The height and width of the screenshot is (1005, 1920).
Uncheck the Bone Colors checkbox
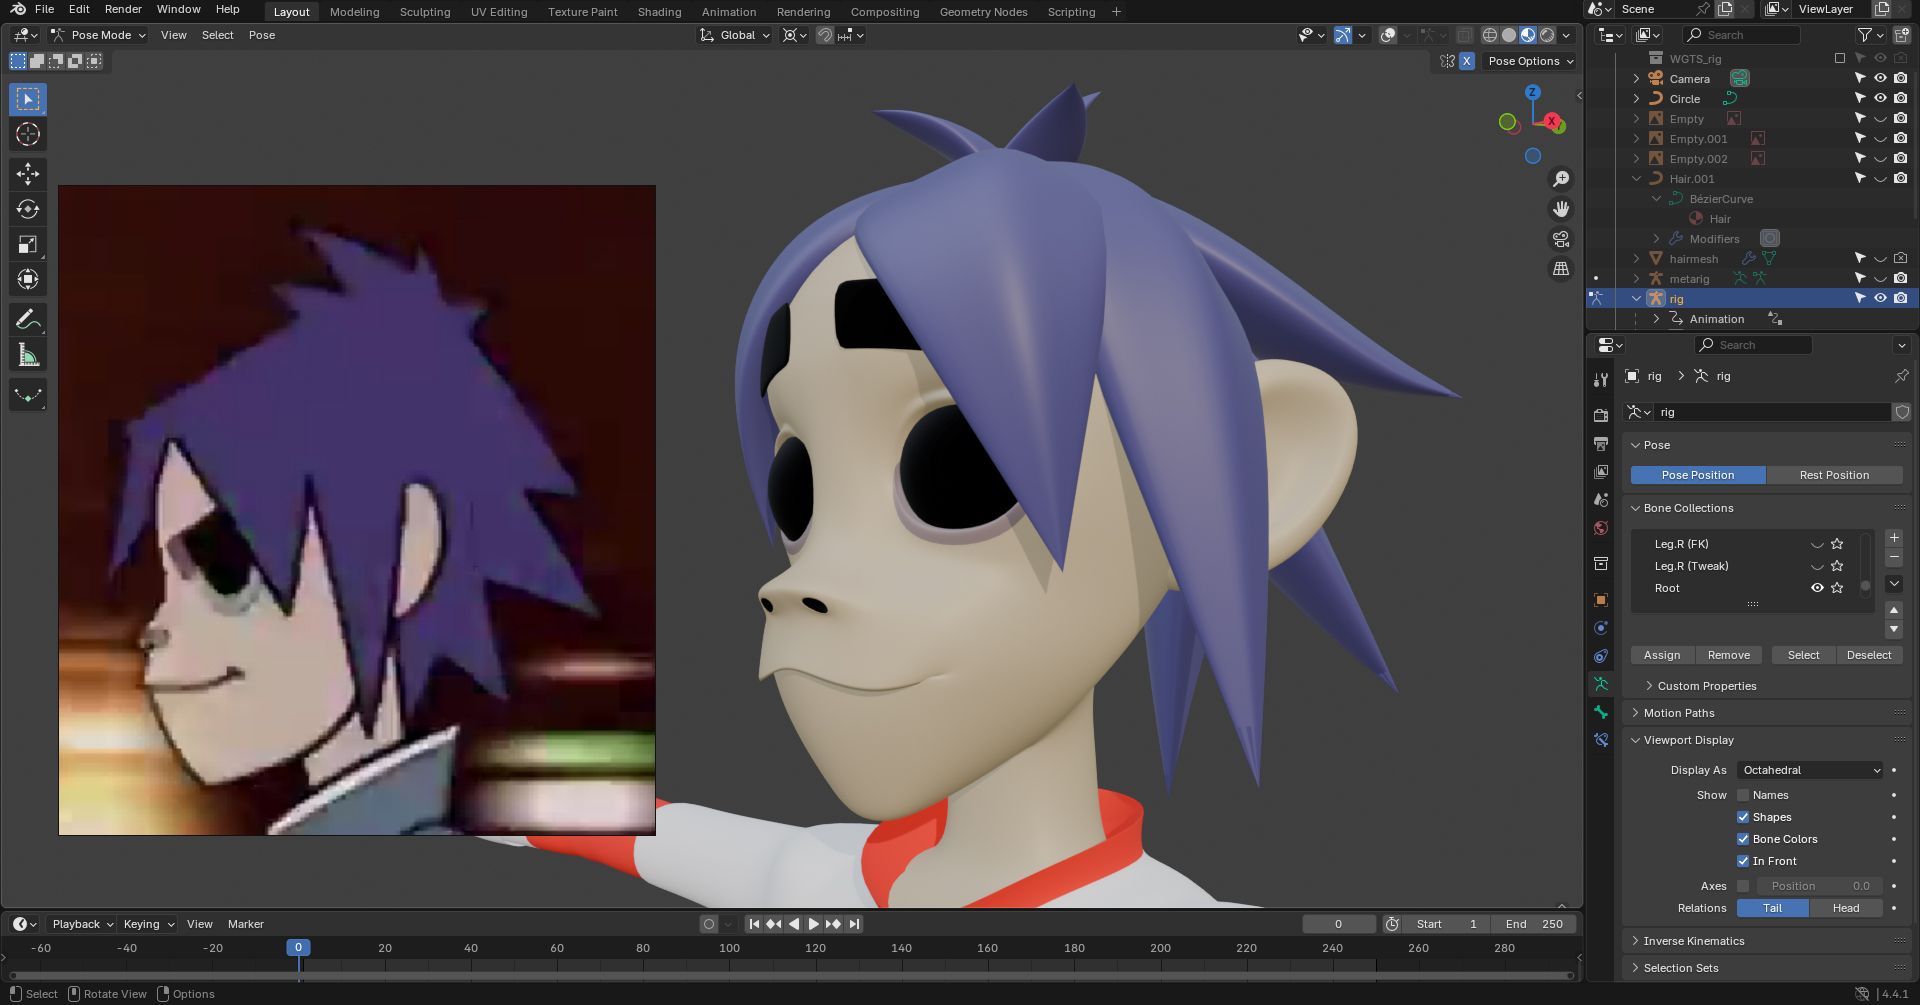click(x=1743, y=839)
